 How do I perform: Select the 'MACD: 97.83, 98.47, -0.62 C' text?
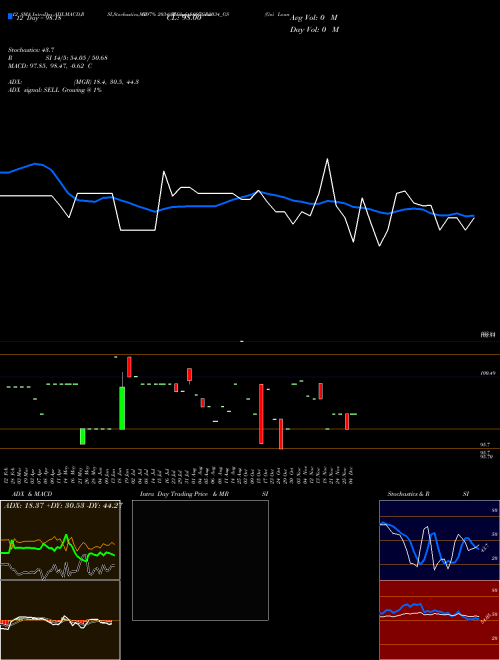(x=50, y=66)
